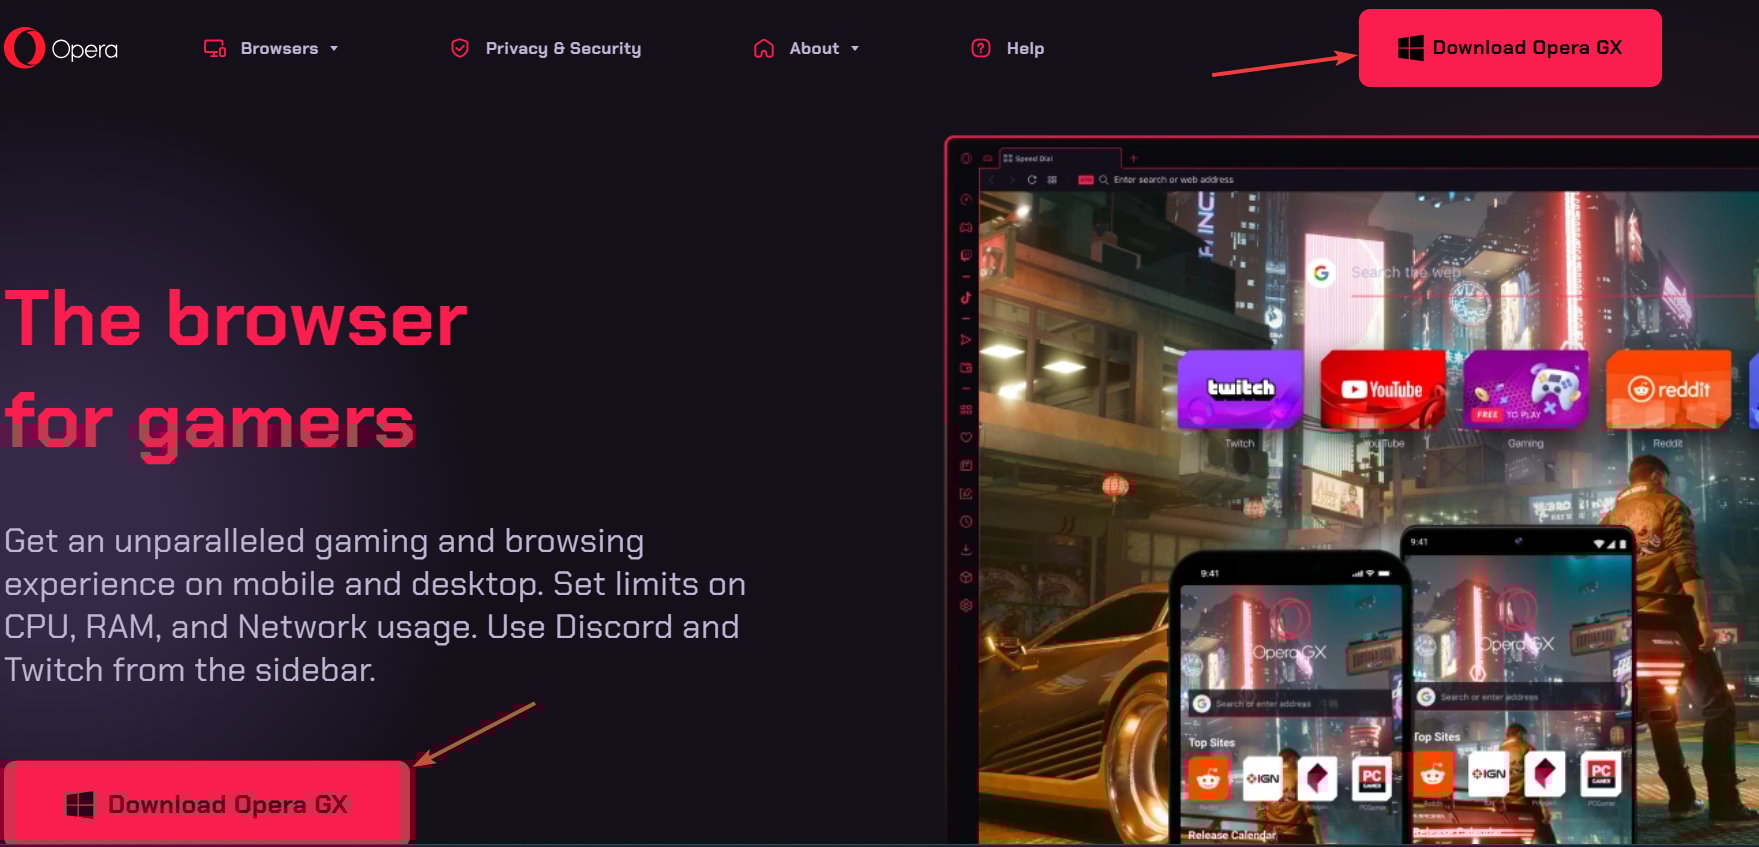This screenshot has height=847, width=1759.
Task: Click the cube extensions icon in preview sidebar
Action: point(966,577)
